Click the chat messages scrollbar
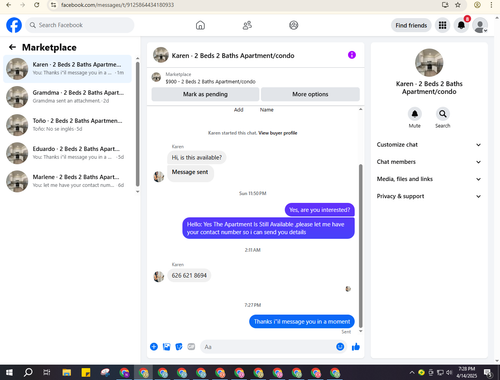Image resolution: width=500 pixels, height=380 pixels. point(360,246)
